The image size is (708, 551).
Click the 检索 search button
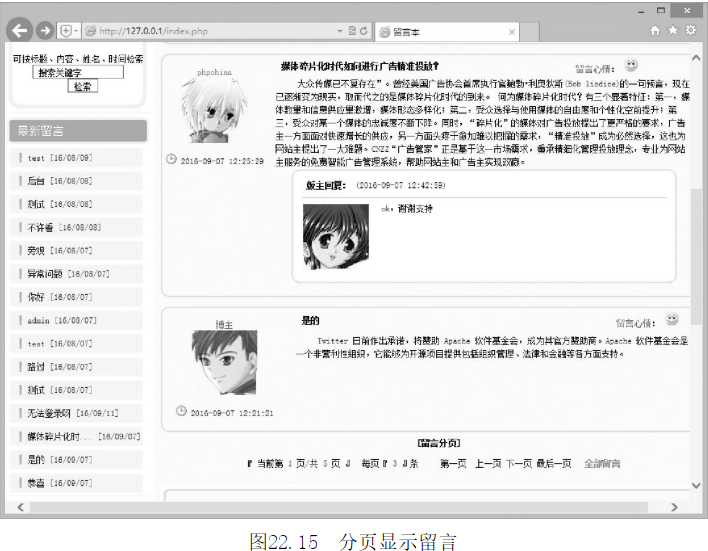click(82, 87)
